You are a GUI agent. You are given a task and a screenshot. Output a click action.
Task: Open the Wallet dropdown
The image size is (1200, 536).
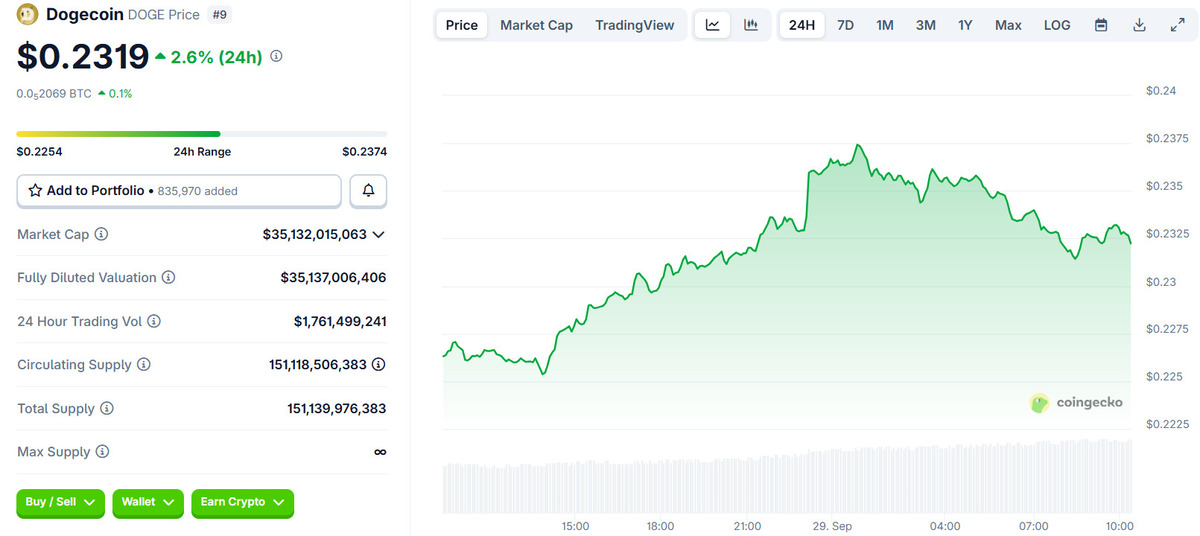[148, 502]
